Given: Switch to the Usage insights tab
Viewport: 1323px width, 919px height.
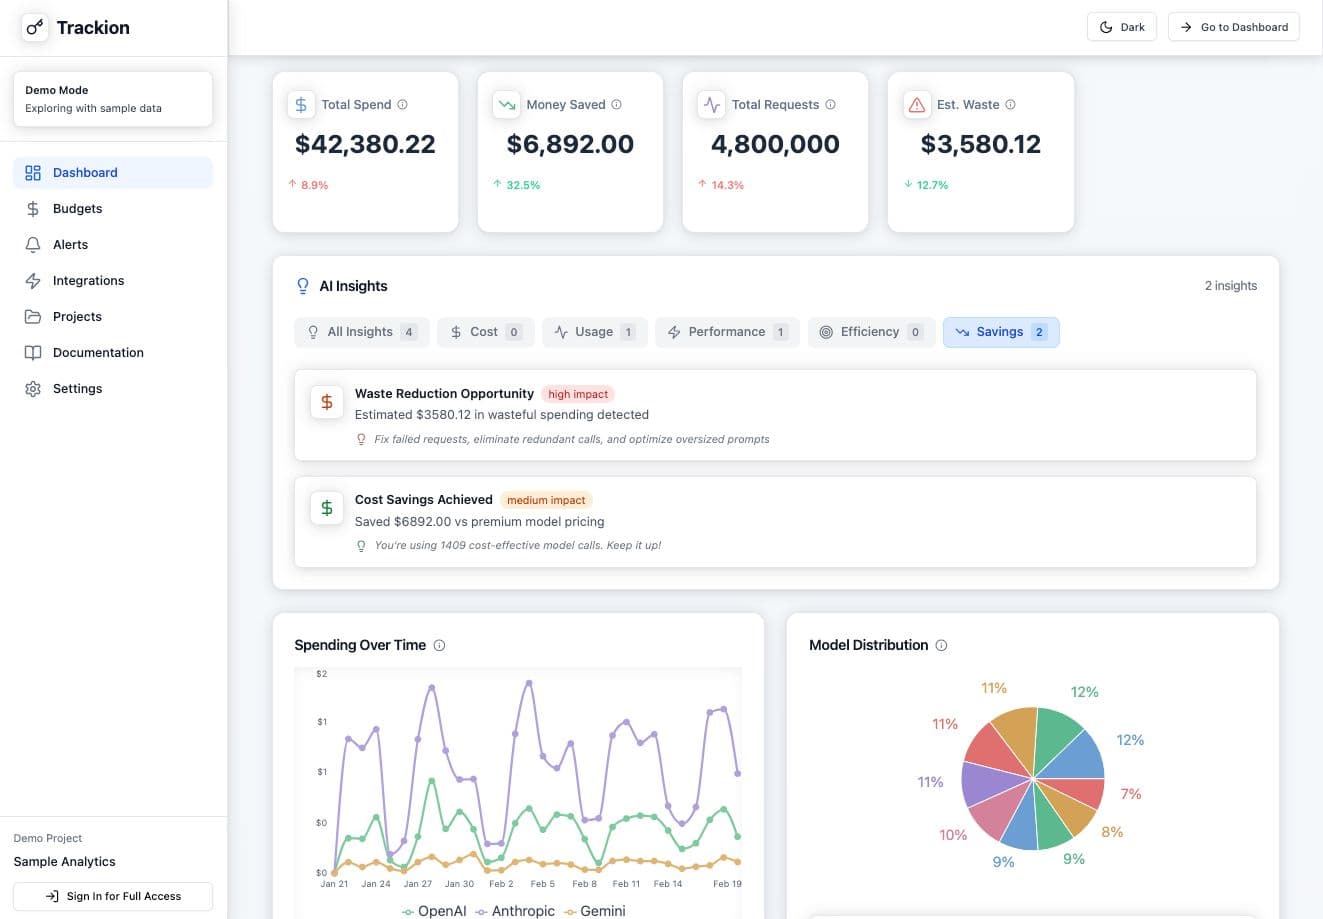Looking at the screenshot, I should [594, 331].
